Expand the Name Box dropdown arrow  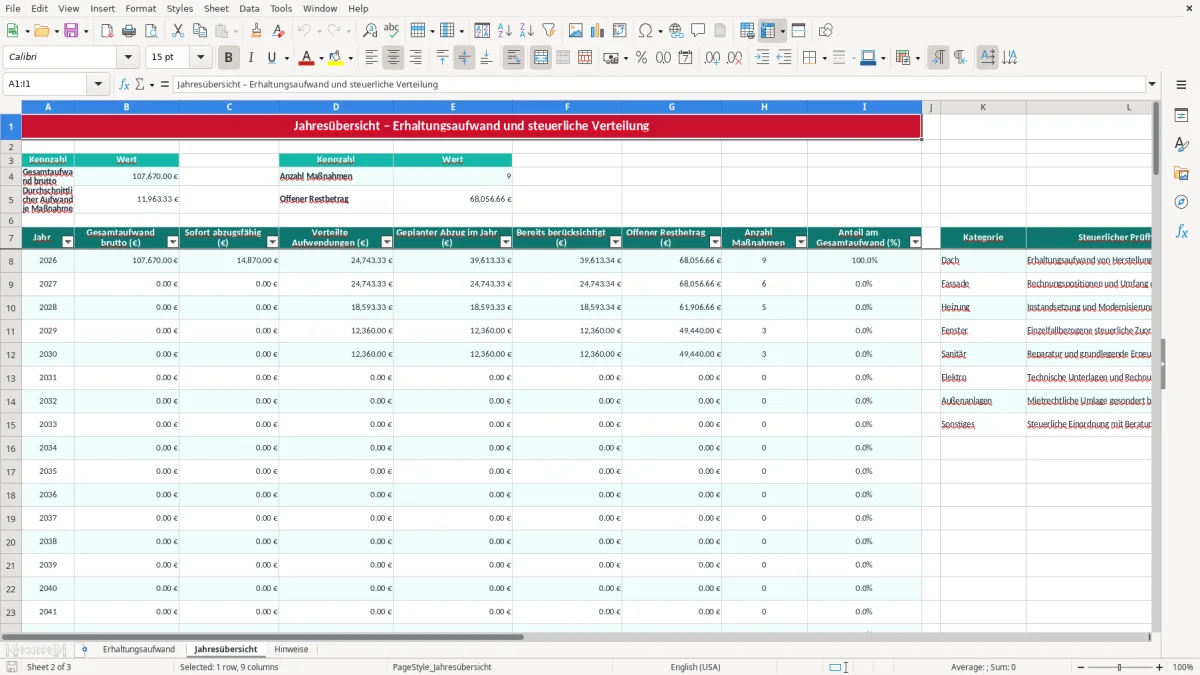point(98,85)
